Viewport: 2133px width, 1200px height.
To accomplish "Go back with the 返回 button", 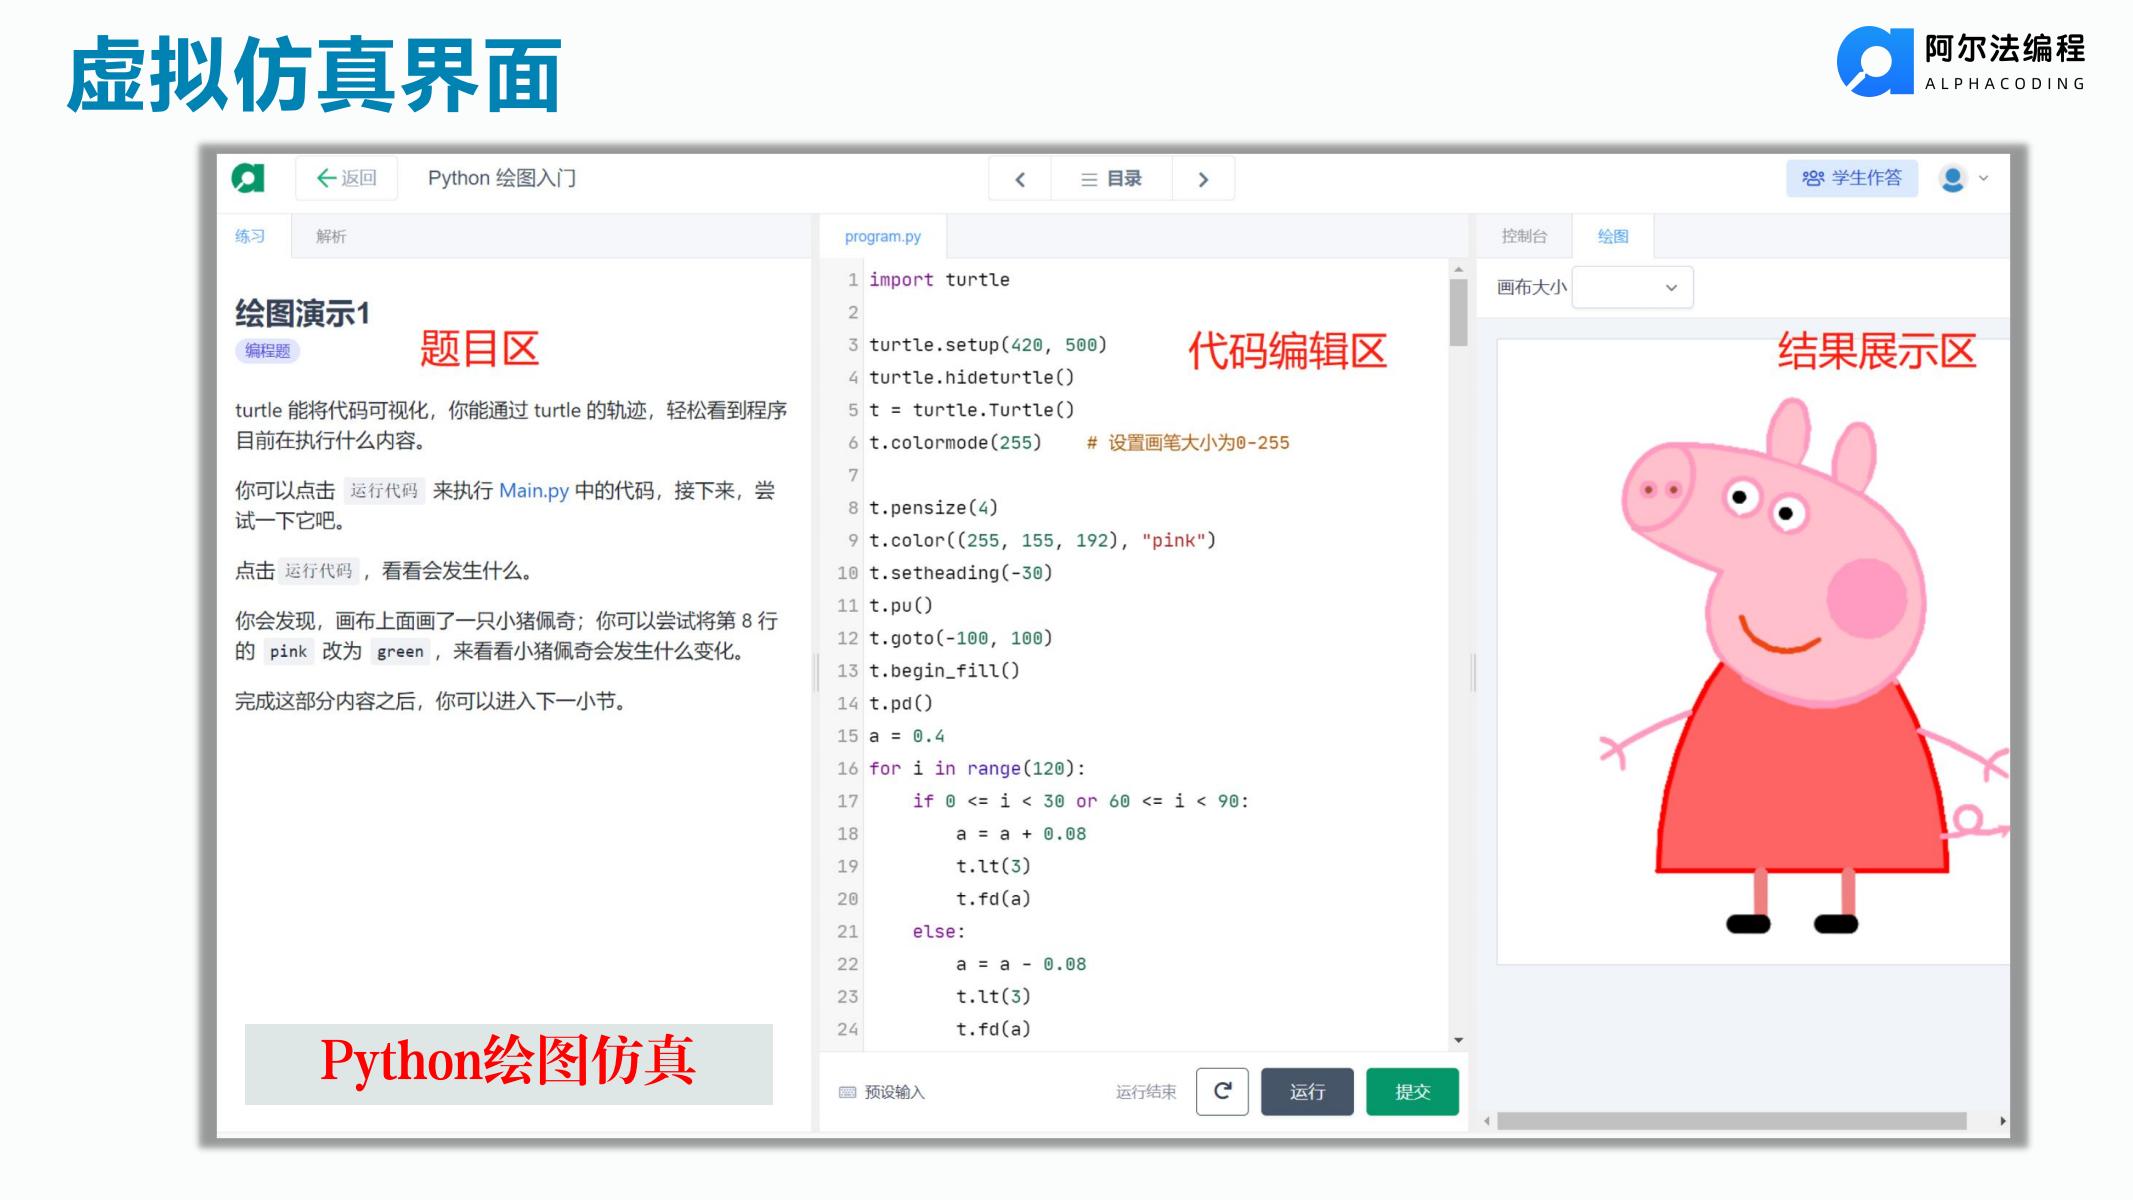I will point(347,178).
